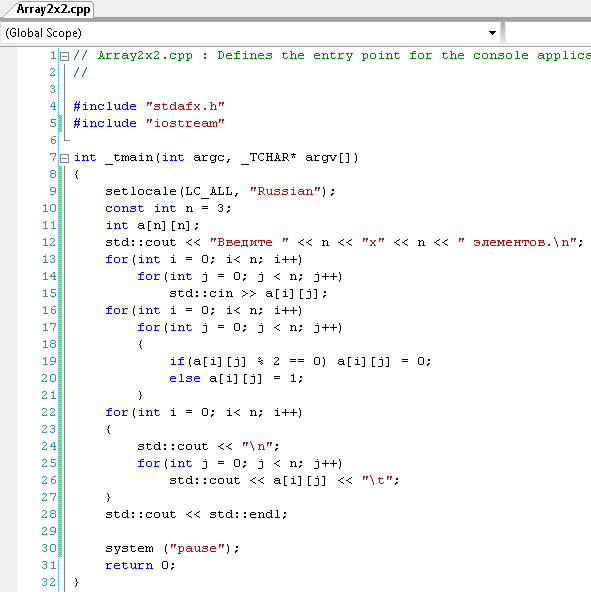
Task: Click the _tmain function name
Action: [129, 157]
